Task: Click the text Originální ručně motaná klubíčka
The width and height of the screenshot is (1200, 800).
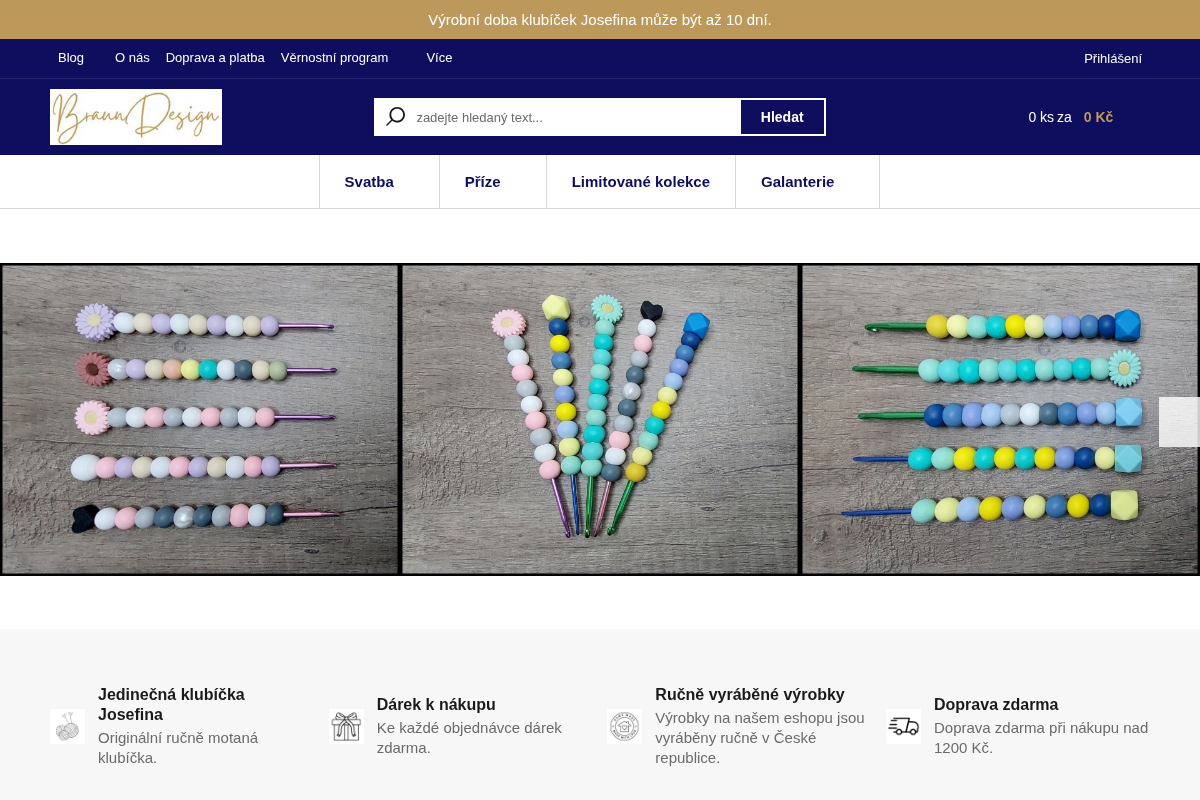Action: click(x=178, y=748)
